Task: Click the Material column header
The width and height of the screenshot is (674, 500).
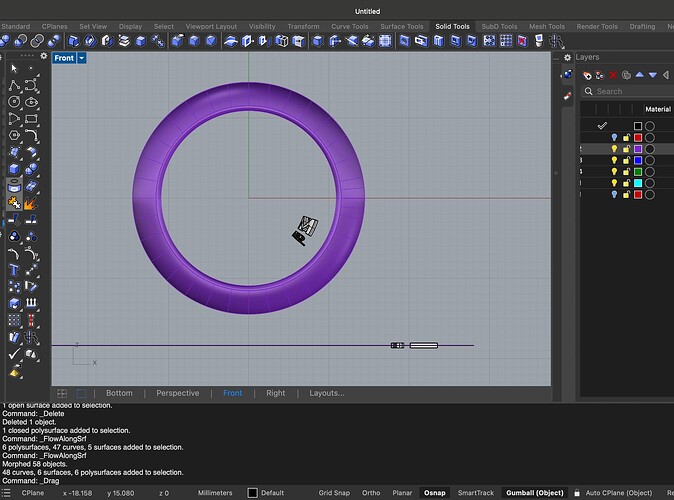Action: pyautogui.click(x=658, y=109)
